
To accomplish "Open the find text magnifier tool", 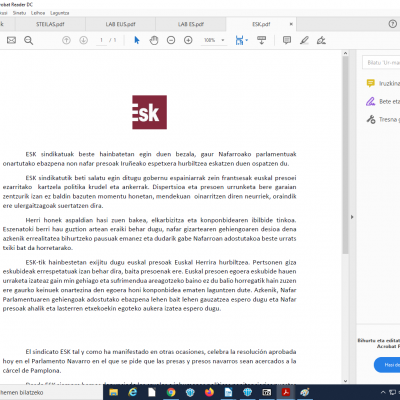I will click(29, 40).
